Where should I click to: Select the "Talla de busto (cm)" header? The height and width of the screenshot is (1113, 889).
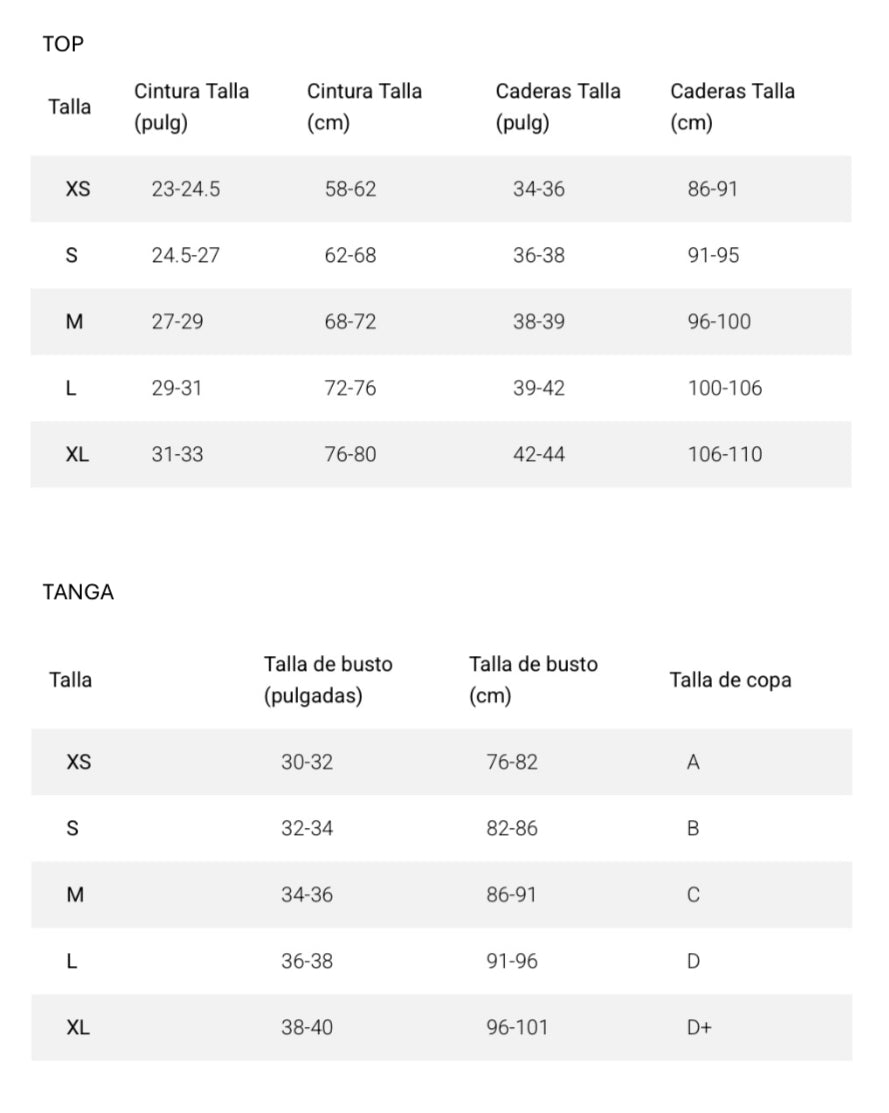[x=533, y=680]
